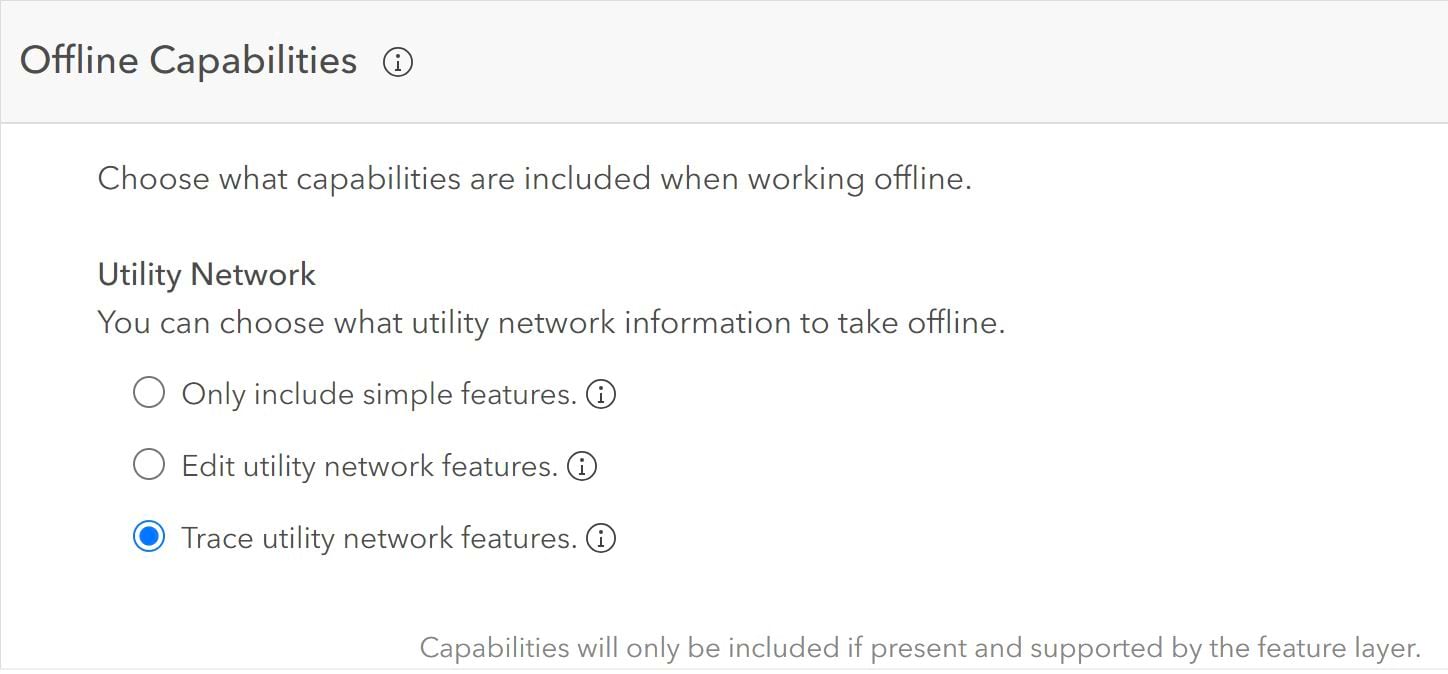The image size is (1448, 674).
Task: Click the capabilities disclaimer at the bottom
Action: coord(920,647)
